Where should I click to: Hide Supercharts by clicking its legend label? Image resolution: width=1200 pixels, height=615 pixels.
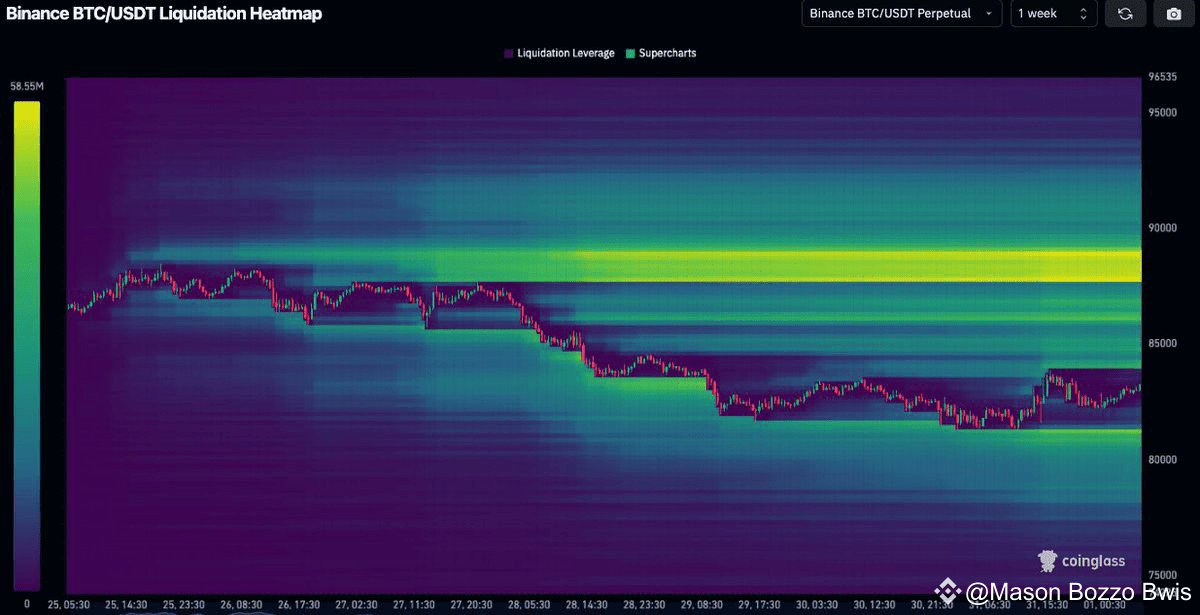click(x=668, y=53)
